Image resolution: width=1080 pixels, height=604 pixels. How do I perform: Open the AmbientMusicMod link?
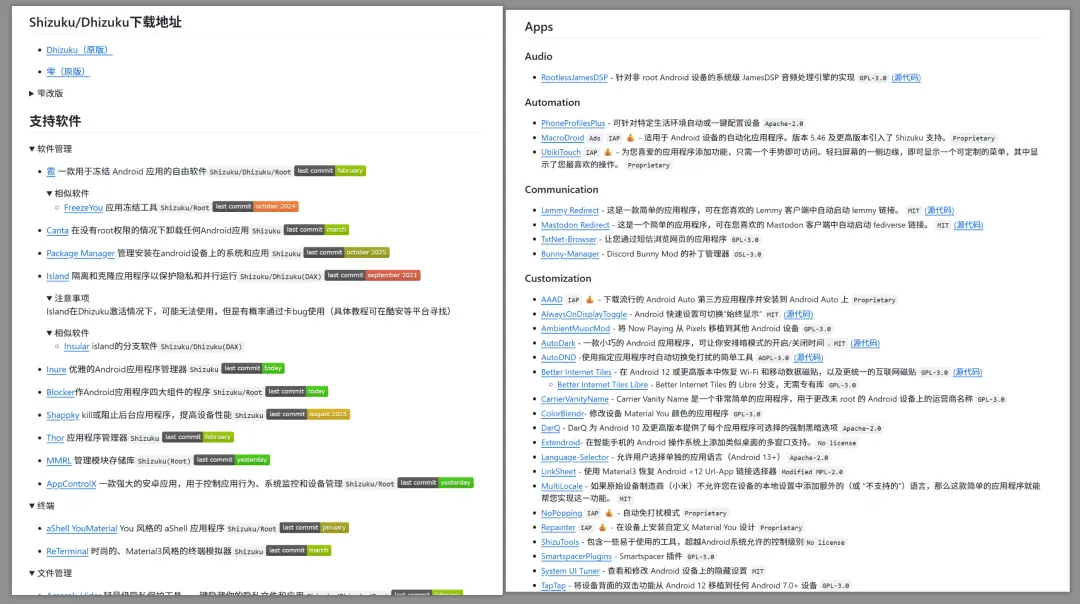click(x=575, y=329)
